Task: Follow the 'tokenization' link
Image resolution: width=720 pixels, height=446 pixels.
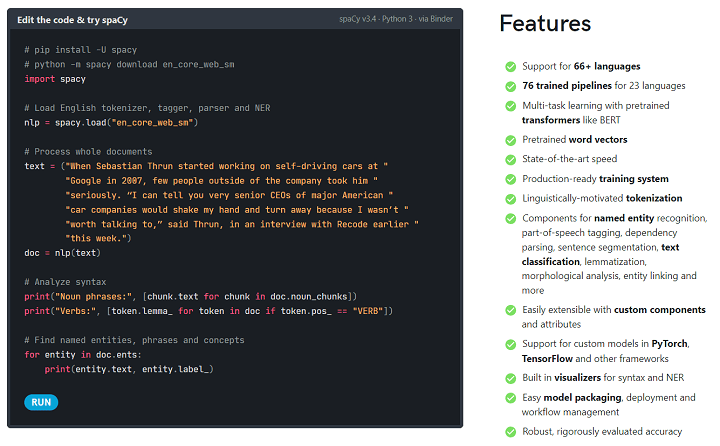Action: pos(654,198)
